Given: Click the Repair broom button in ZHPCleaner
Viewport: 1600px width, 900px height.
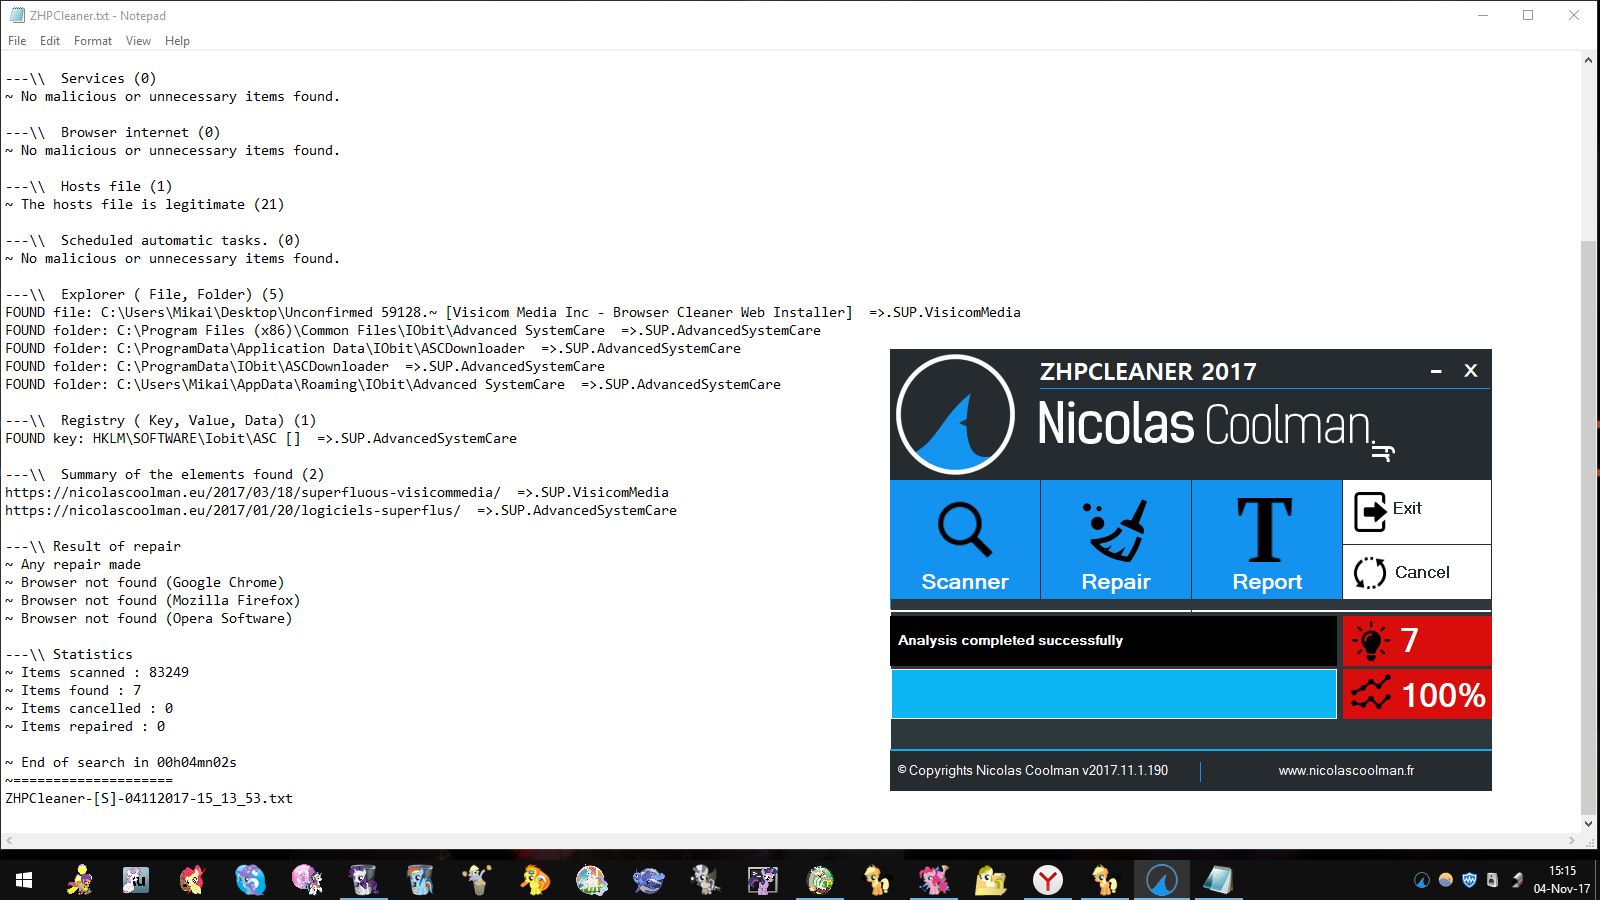Looking at the screenshot, I should (x=1116, y=540).
